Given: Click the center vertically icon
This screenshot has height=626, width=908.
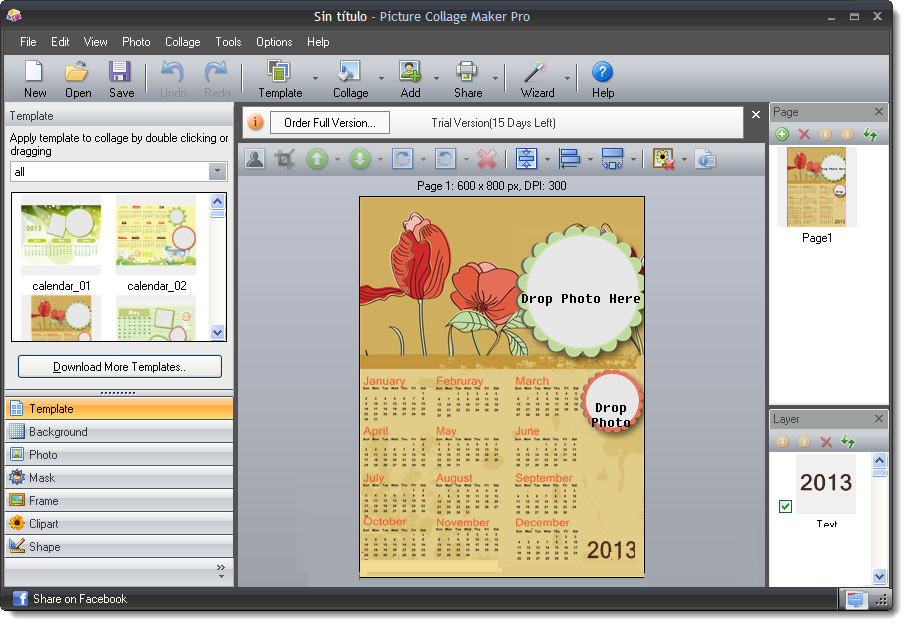Looking at the screenshot, I should point(526,159).
